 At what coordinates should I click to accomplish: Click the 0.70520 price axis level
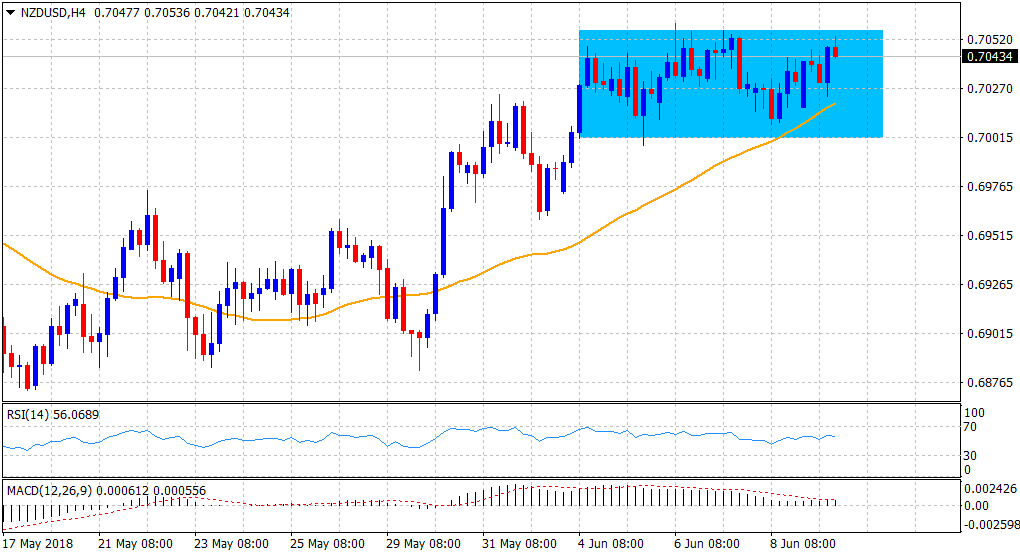click(x=988, y=39)
